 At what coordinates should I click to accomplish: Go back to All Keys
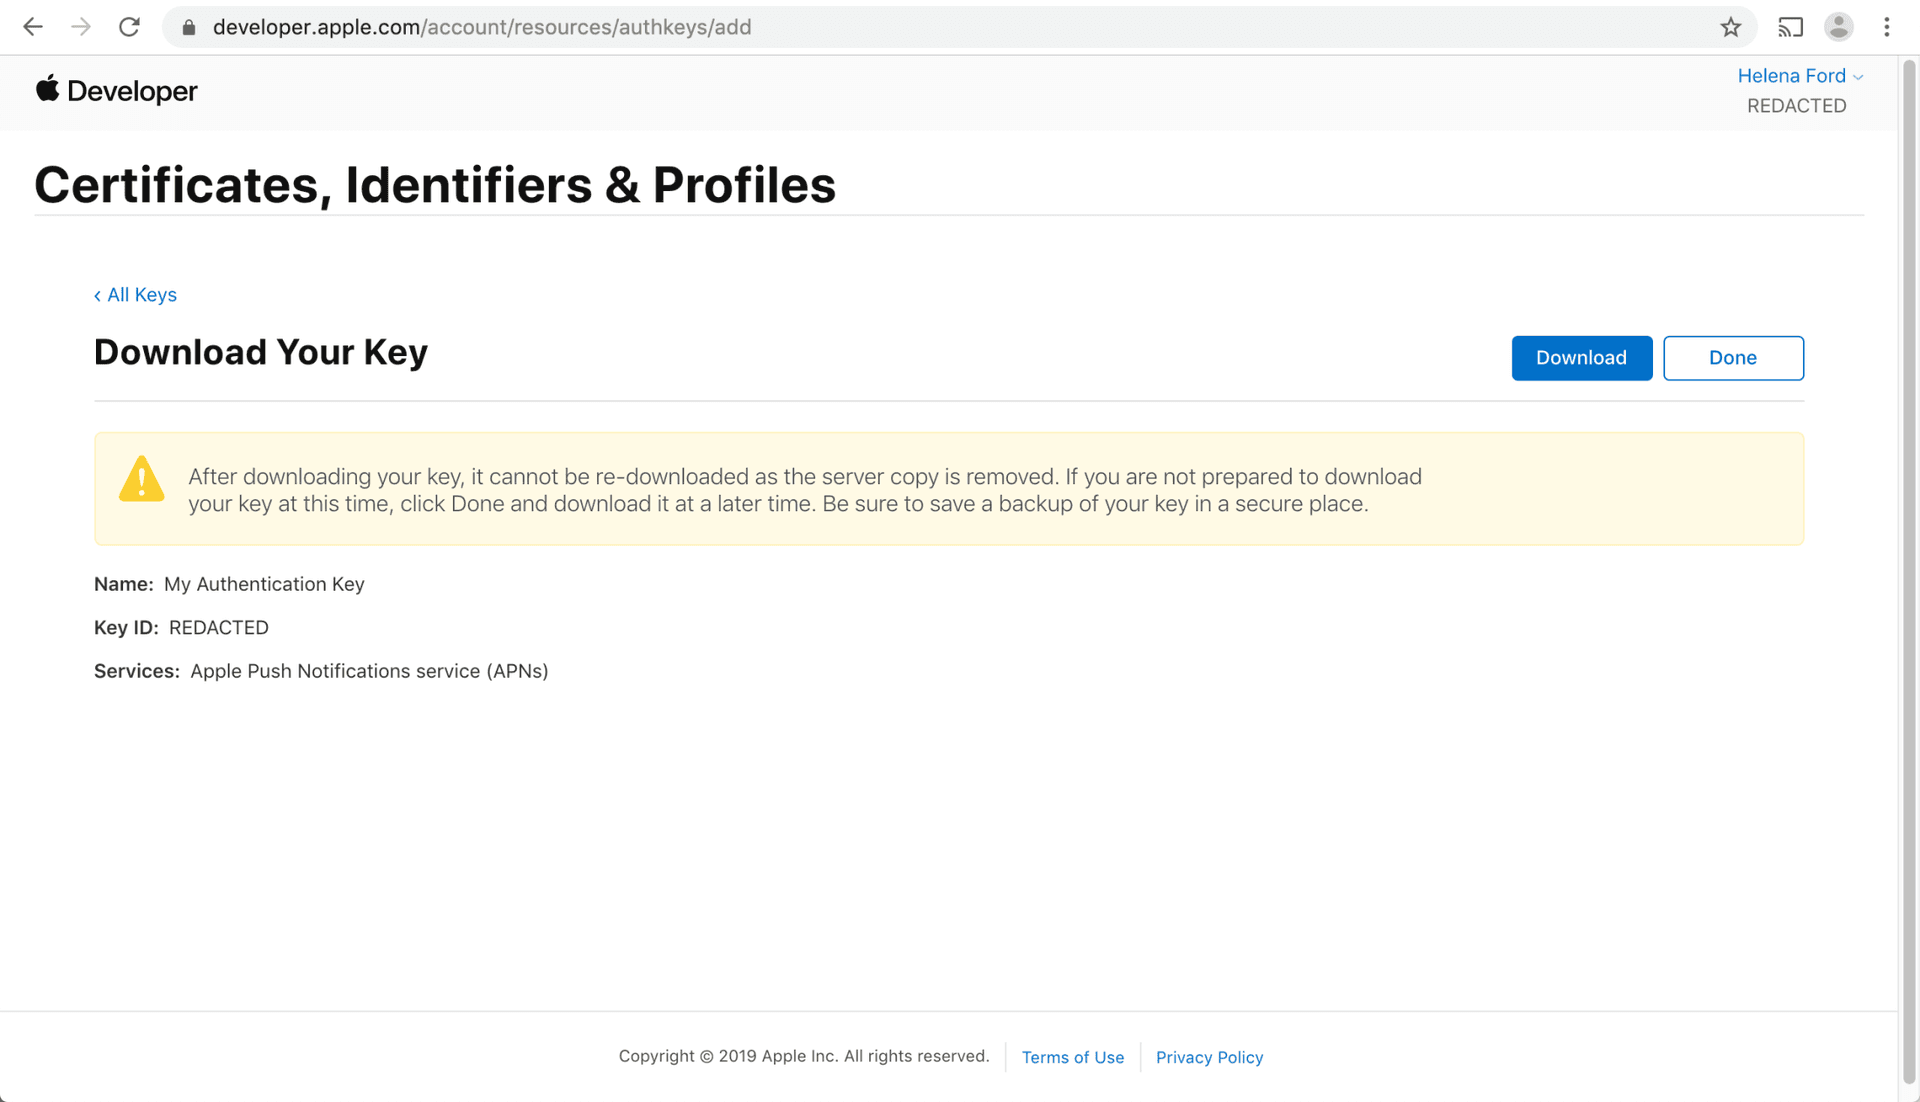coord(135,295)
